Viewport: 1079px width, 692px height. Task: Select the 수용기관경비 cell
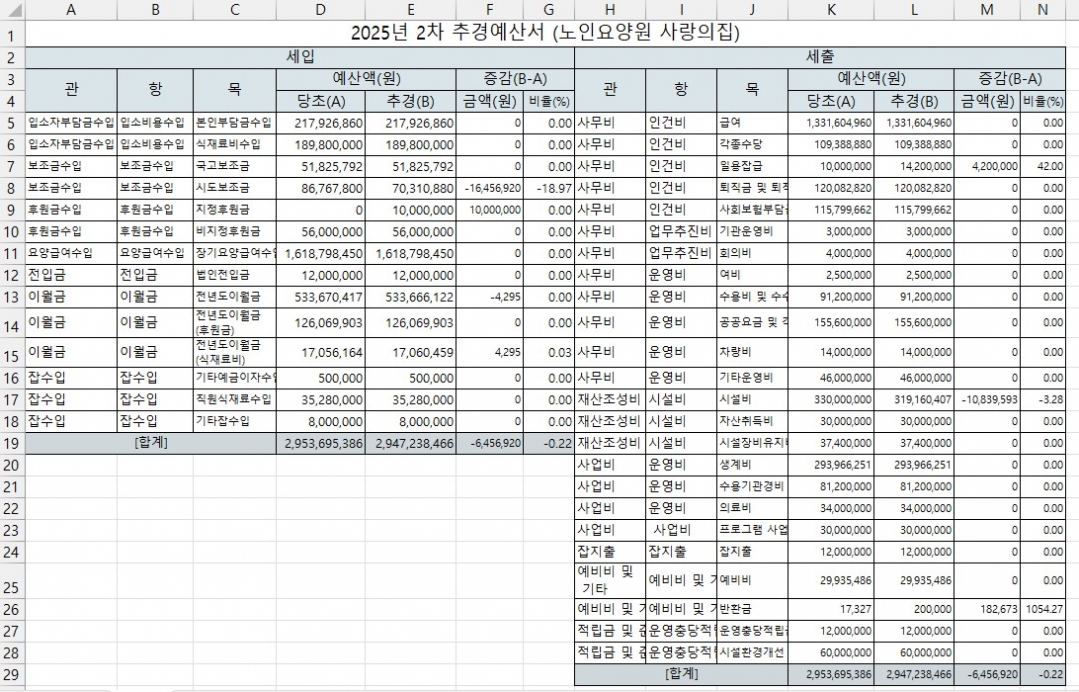point(752,486)
